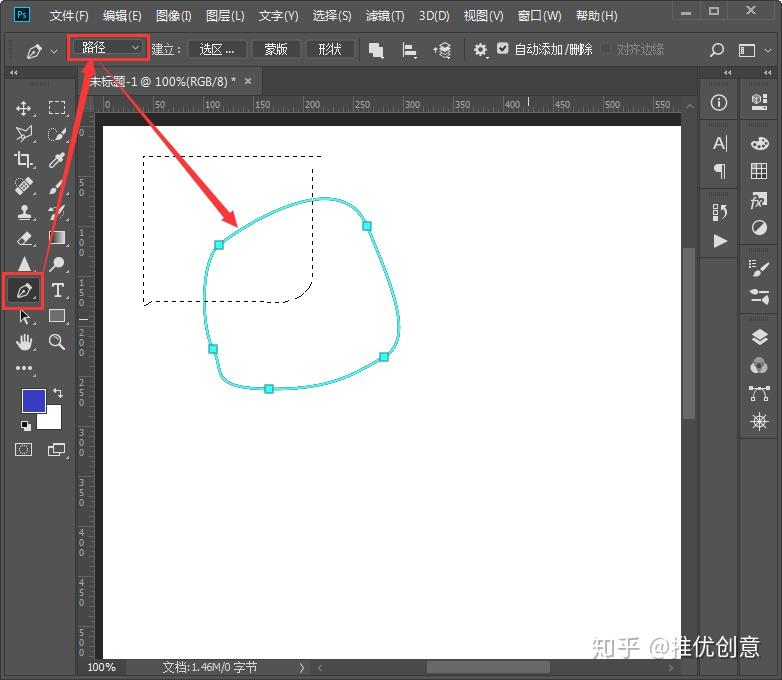Swap foreground and background colors
This screenshot has width=782, height=680.
coord(58,393)
